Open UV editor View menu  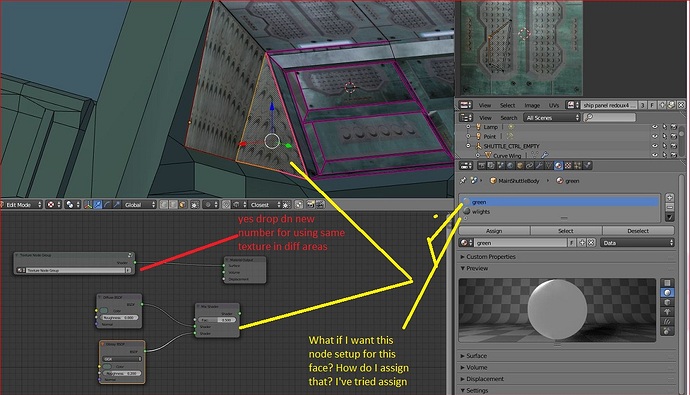point(484,105)
